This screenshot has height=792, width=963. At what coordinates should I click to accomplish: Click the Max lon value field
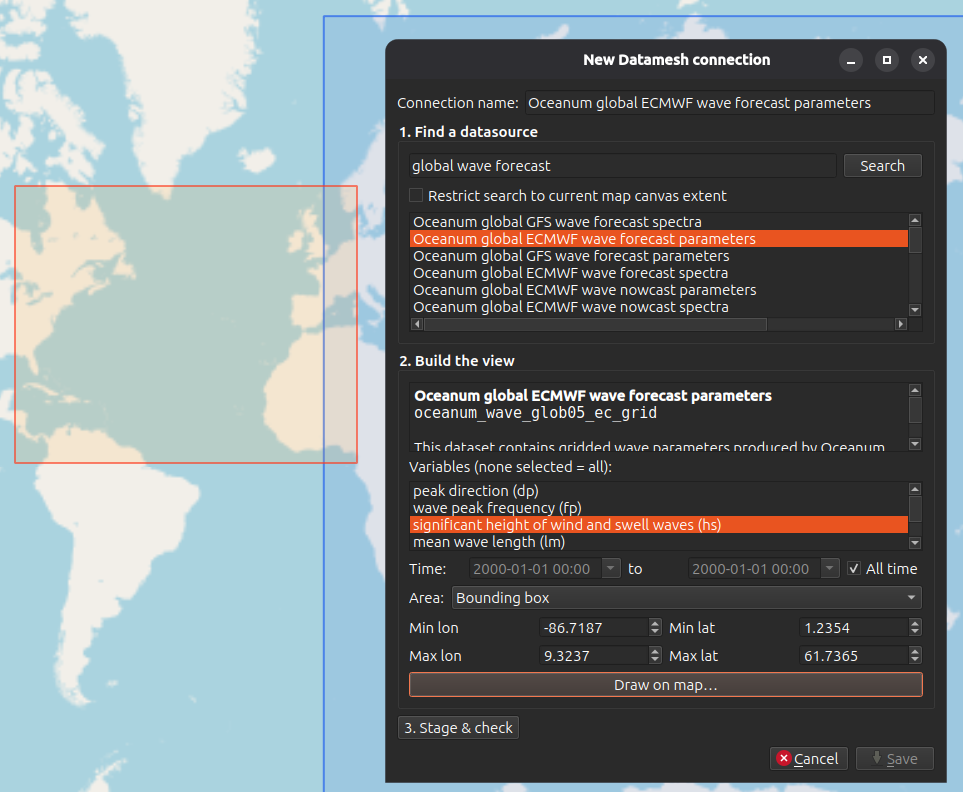click(593, 656)
